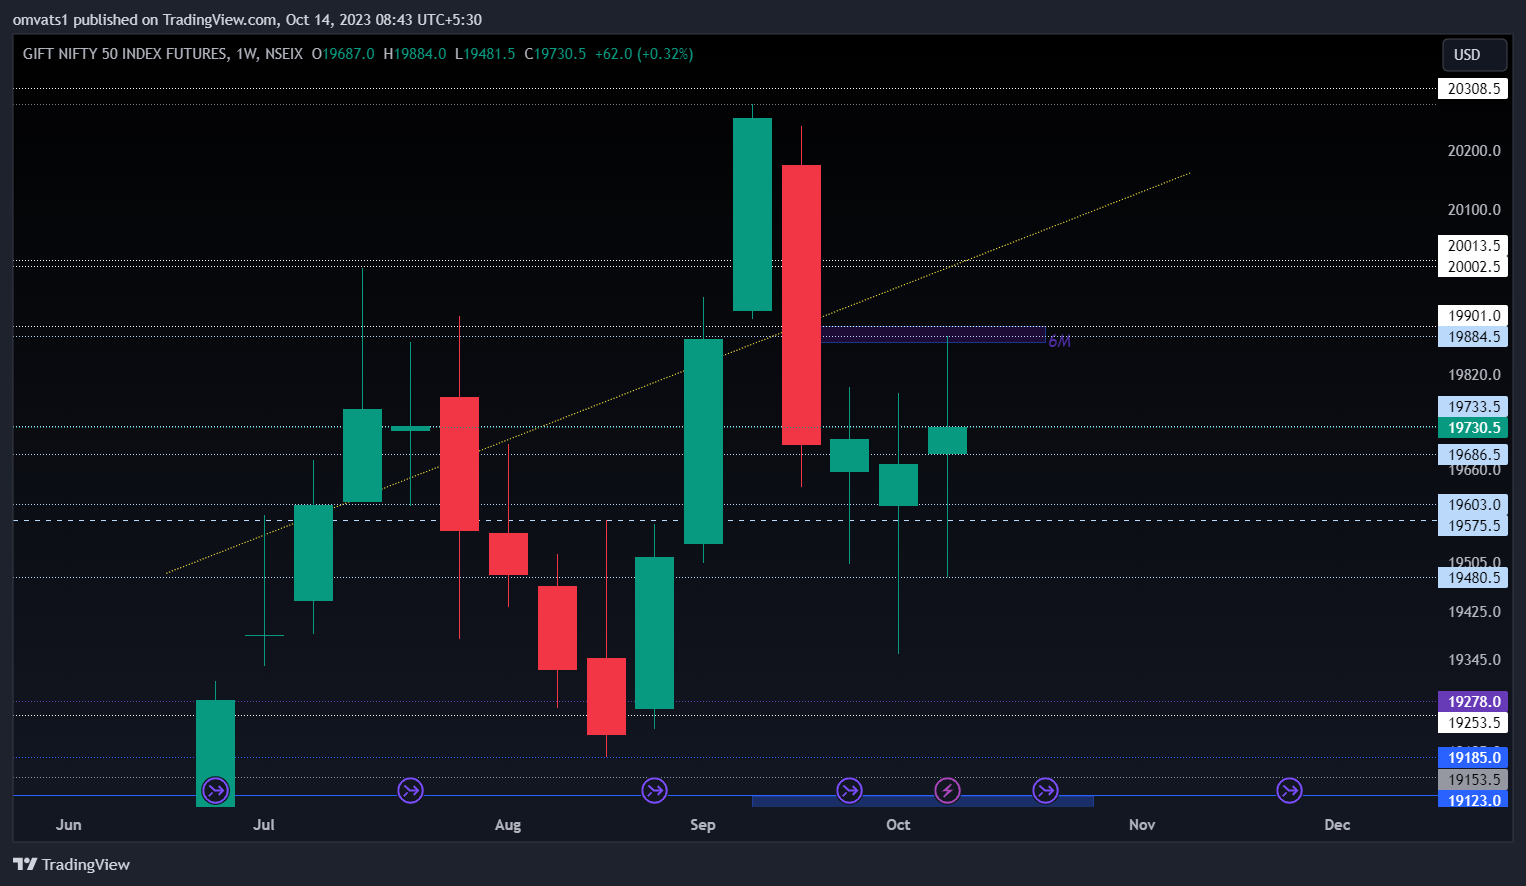Viewport: 1526px width, 886px height.
Task: Open the USD currency selector
Action: click(x=1474, y=55)
